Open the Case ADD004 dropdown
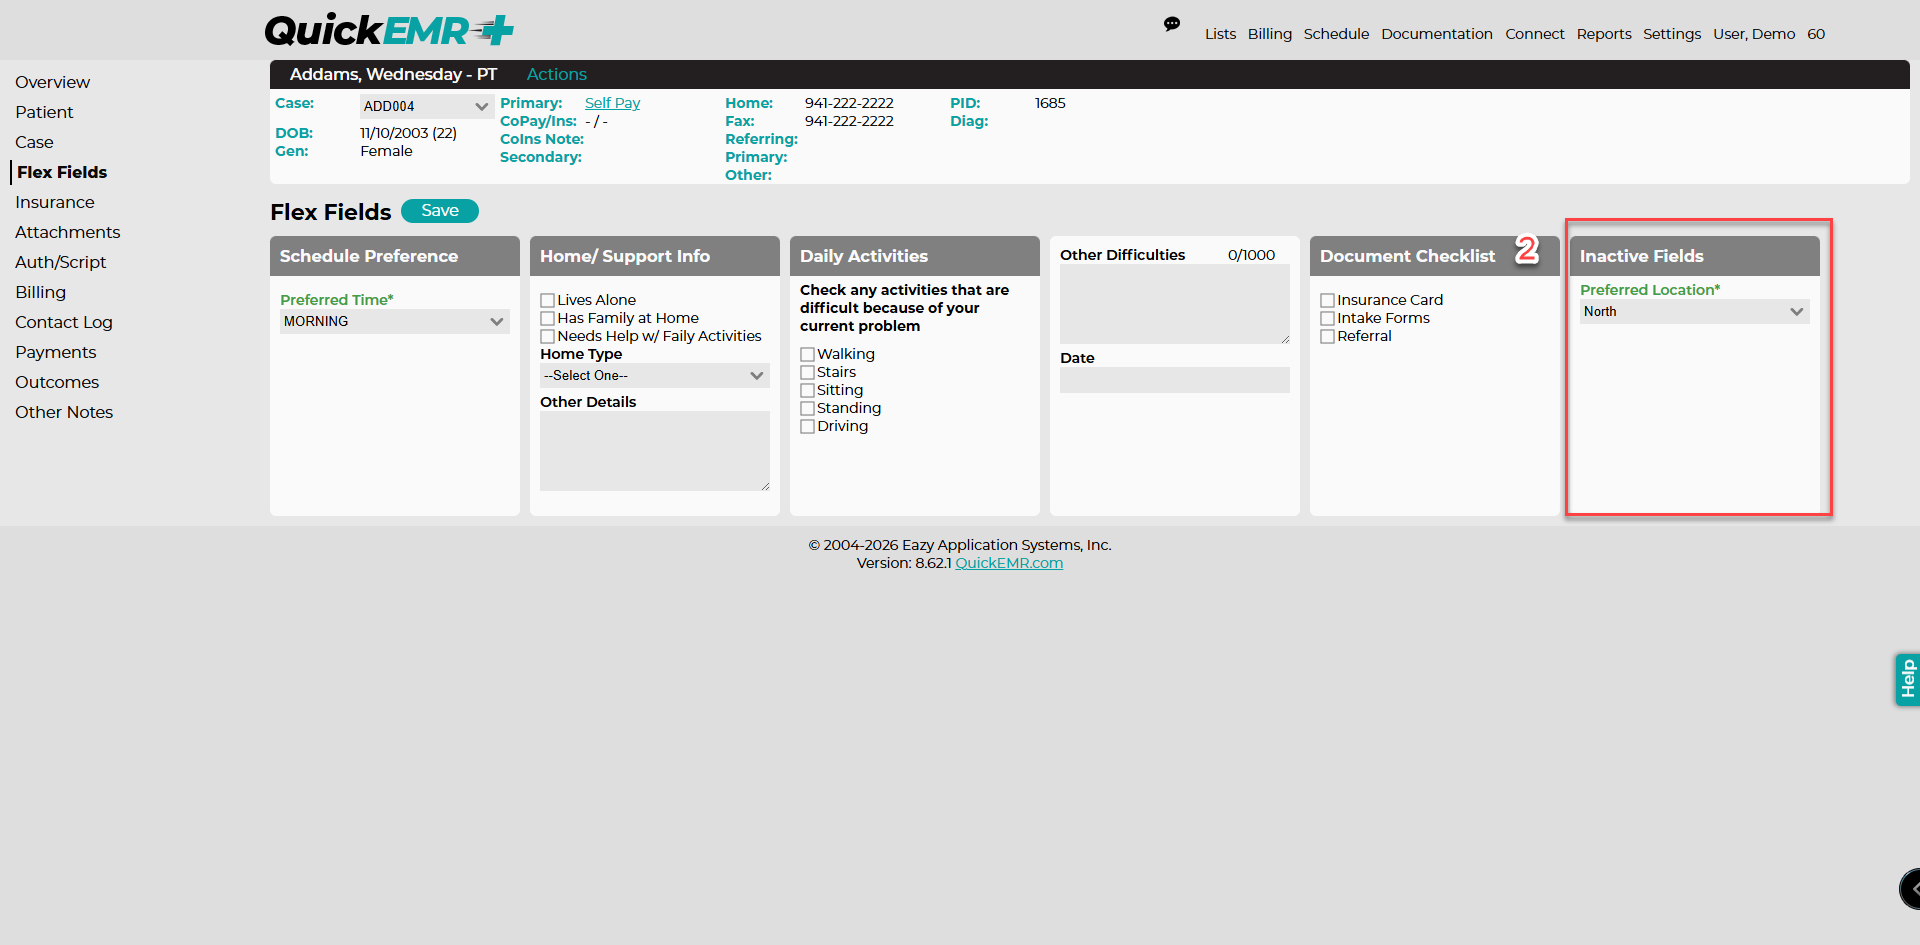The image size is (1920, 945). click(x=427, y=106)
